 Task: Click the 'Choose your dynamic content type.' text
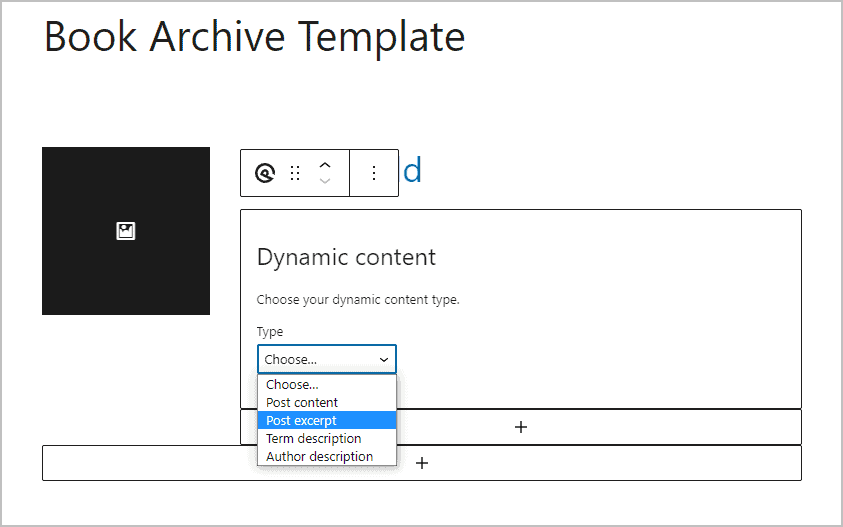pyautogui.click(x=358, y=300)
